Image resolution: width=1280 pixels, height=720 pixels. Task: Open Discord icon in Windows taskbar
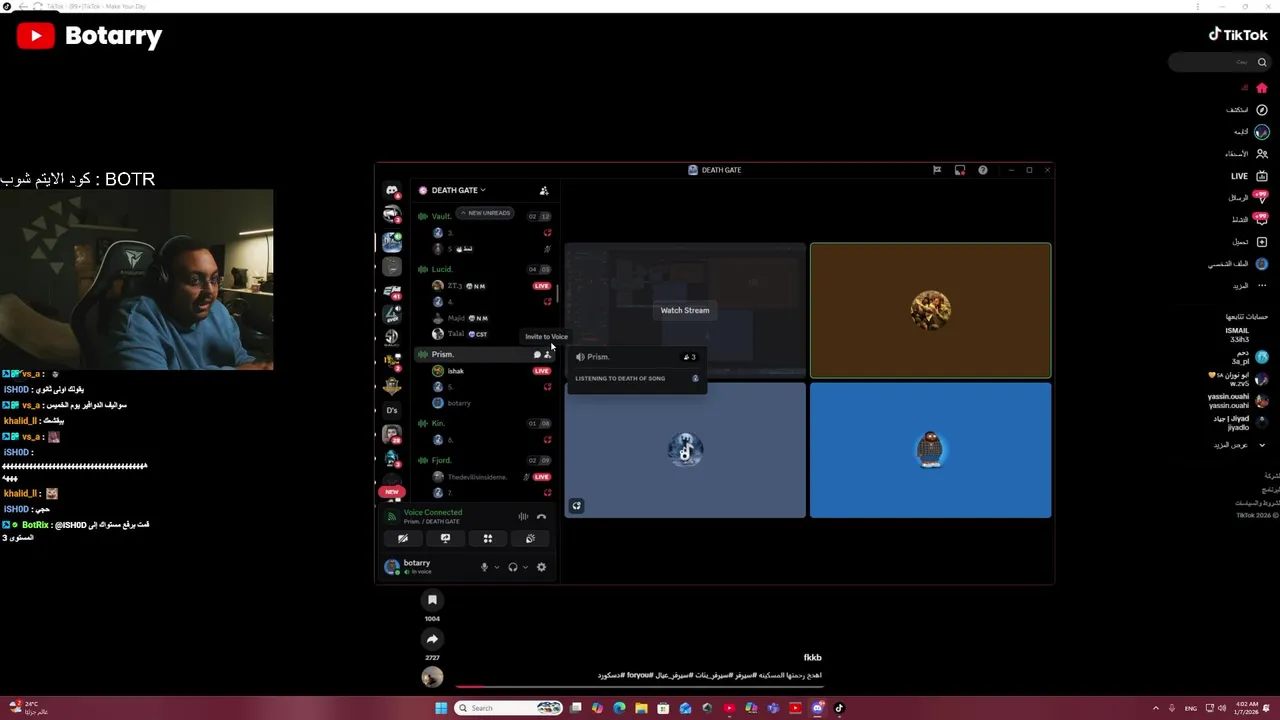coord(818,708)
